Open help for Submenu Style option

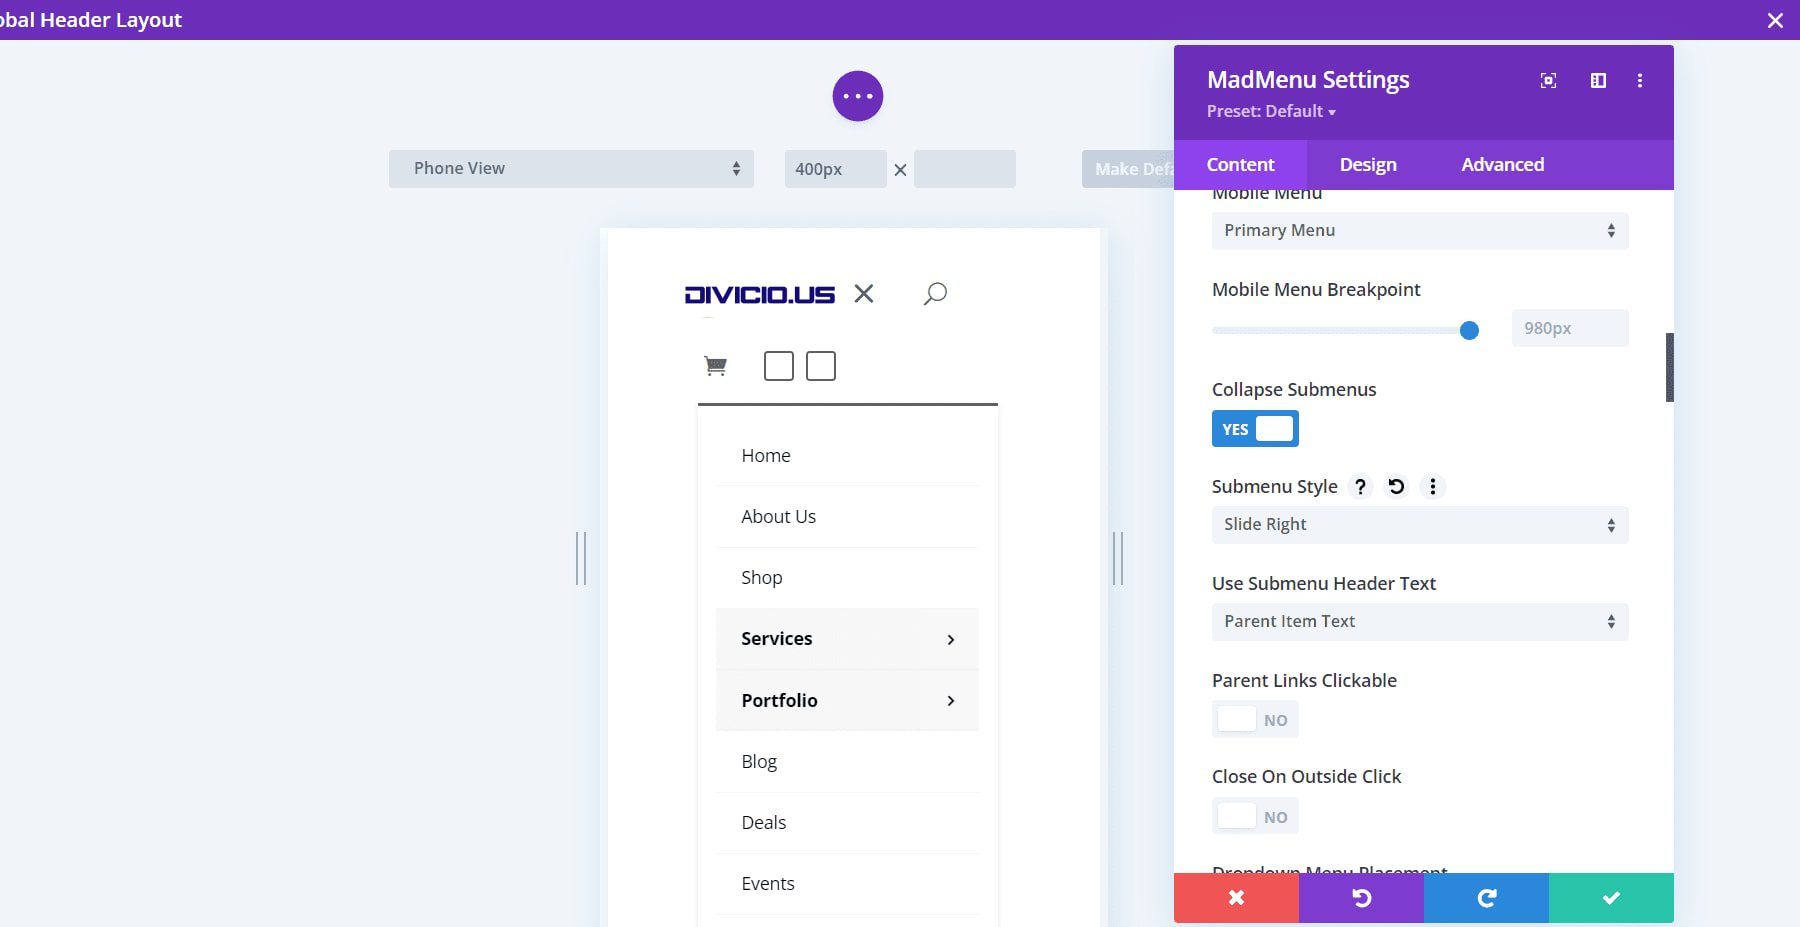1360,487
